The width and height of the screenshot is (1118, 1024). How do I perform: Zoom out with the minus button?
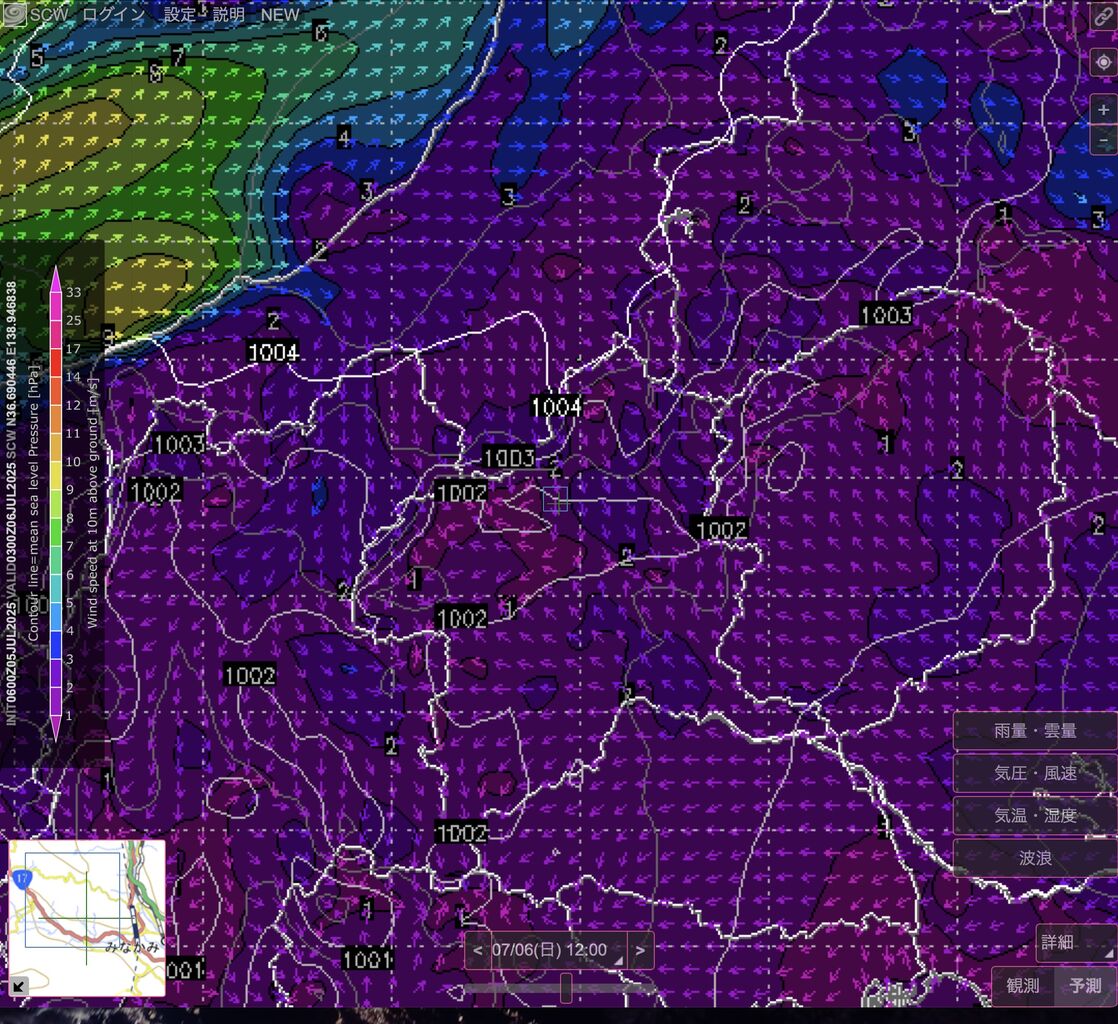coord(1104,141)
